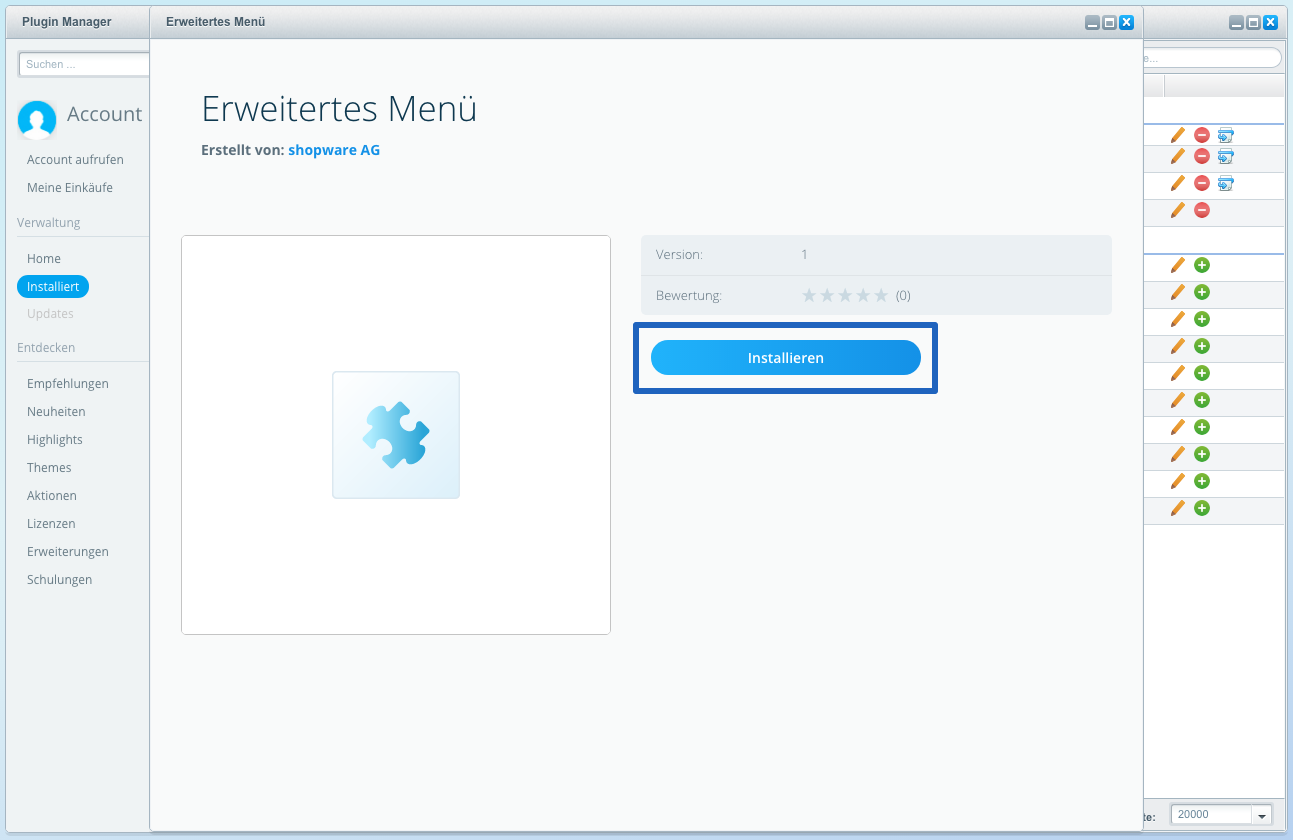Click the blue reinstall icon in third plugin row
The width and height of the screenshot is (1293, 840).
[1226, 183]
